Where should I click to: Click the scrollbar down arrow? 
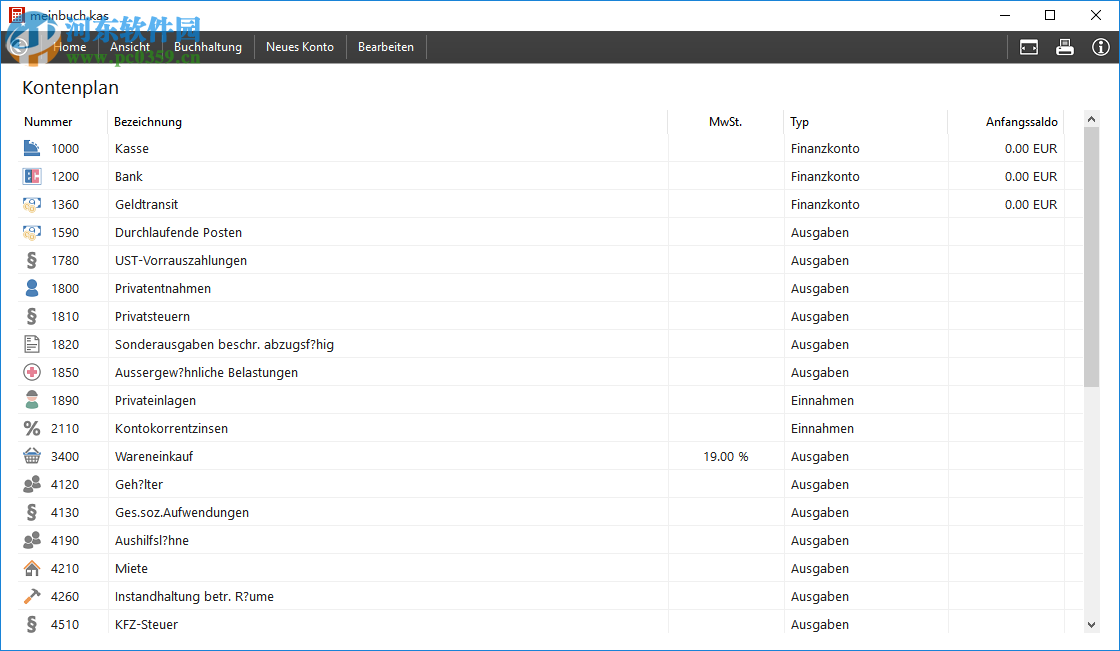(1091, 625)
